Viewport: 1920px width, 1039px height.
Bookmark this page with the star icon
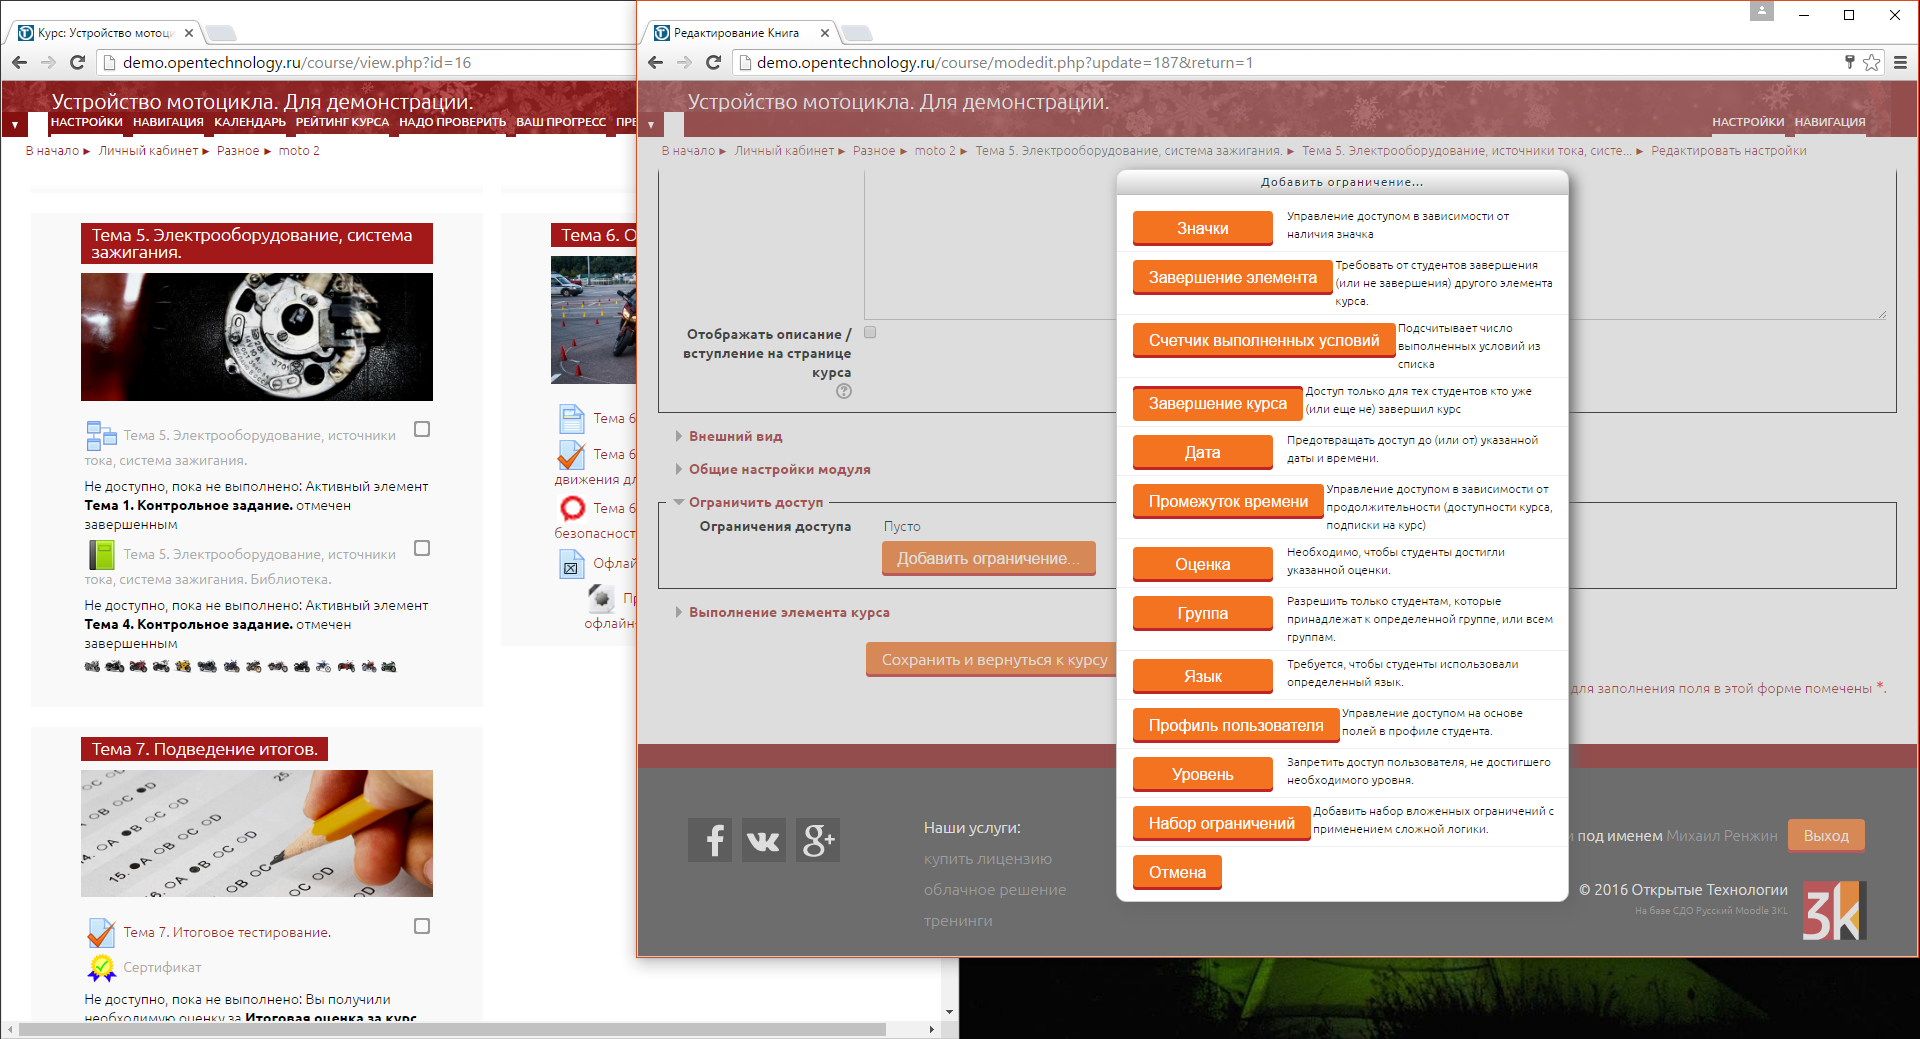click(1871, 62)
